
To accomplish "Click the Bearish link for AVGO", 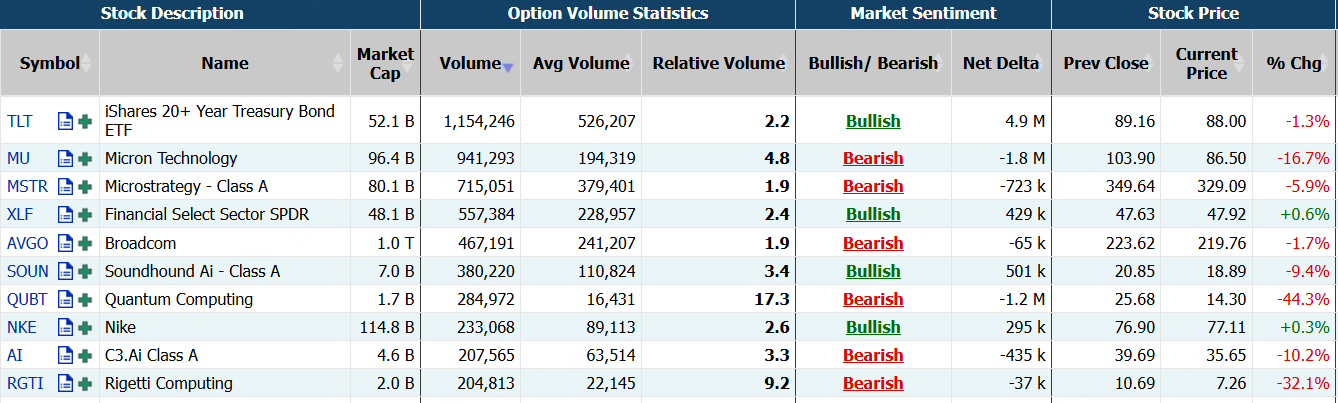I will [873, 243].
